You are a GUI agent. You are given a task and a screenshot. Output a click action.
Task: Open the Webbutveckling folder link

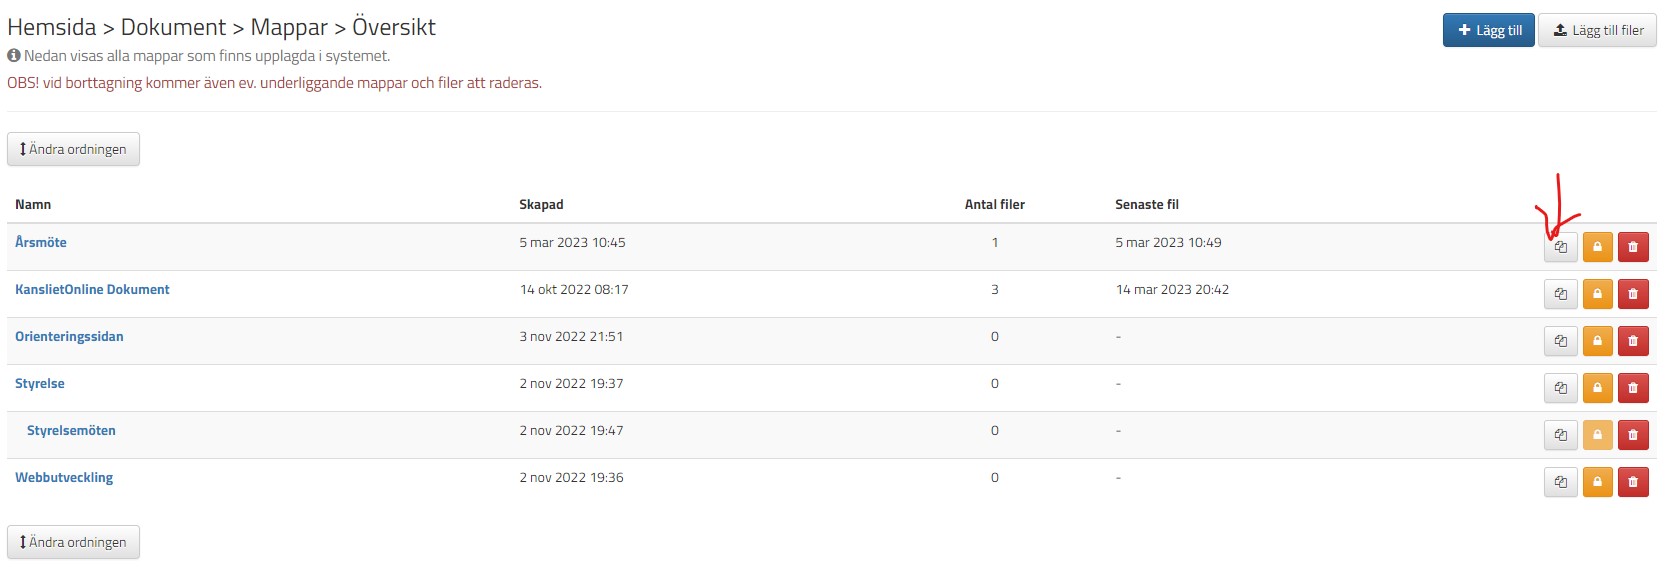click(64, 477)
